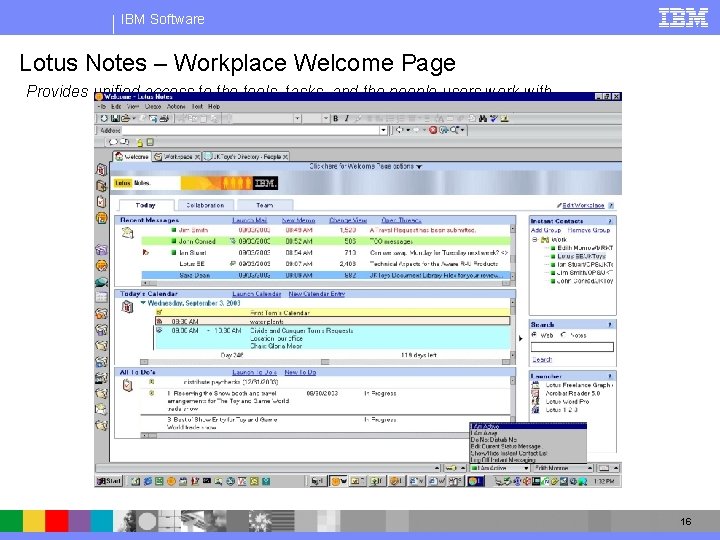Click Instant Contacts help question icon

click(x=610, y=221)
